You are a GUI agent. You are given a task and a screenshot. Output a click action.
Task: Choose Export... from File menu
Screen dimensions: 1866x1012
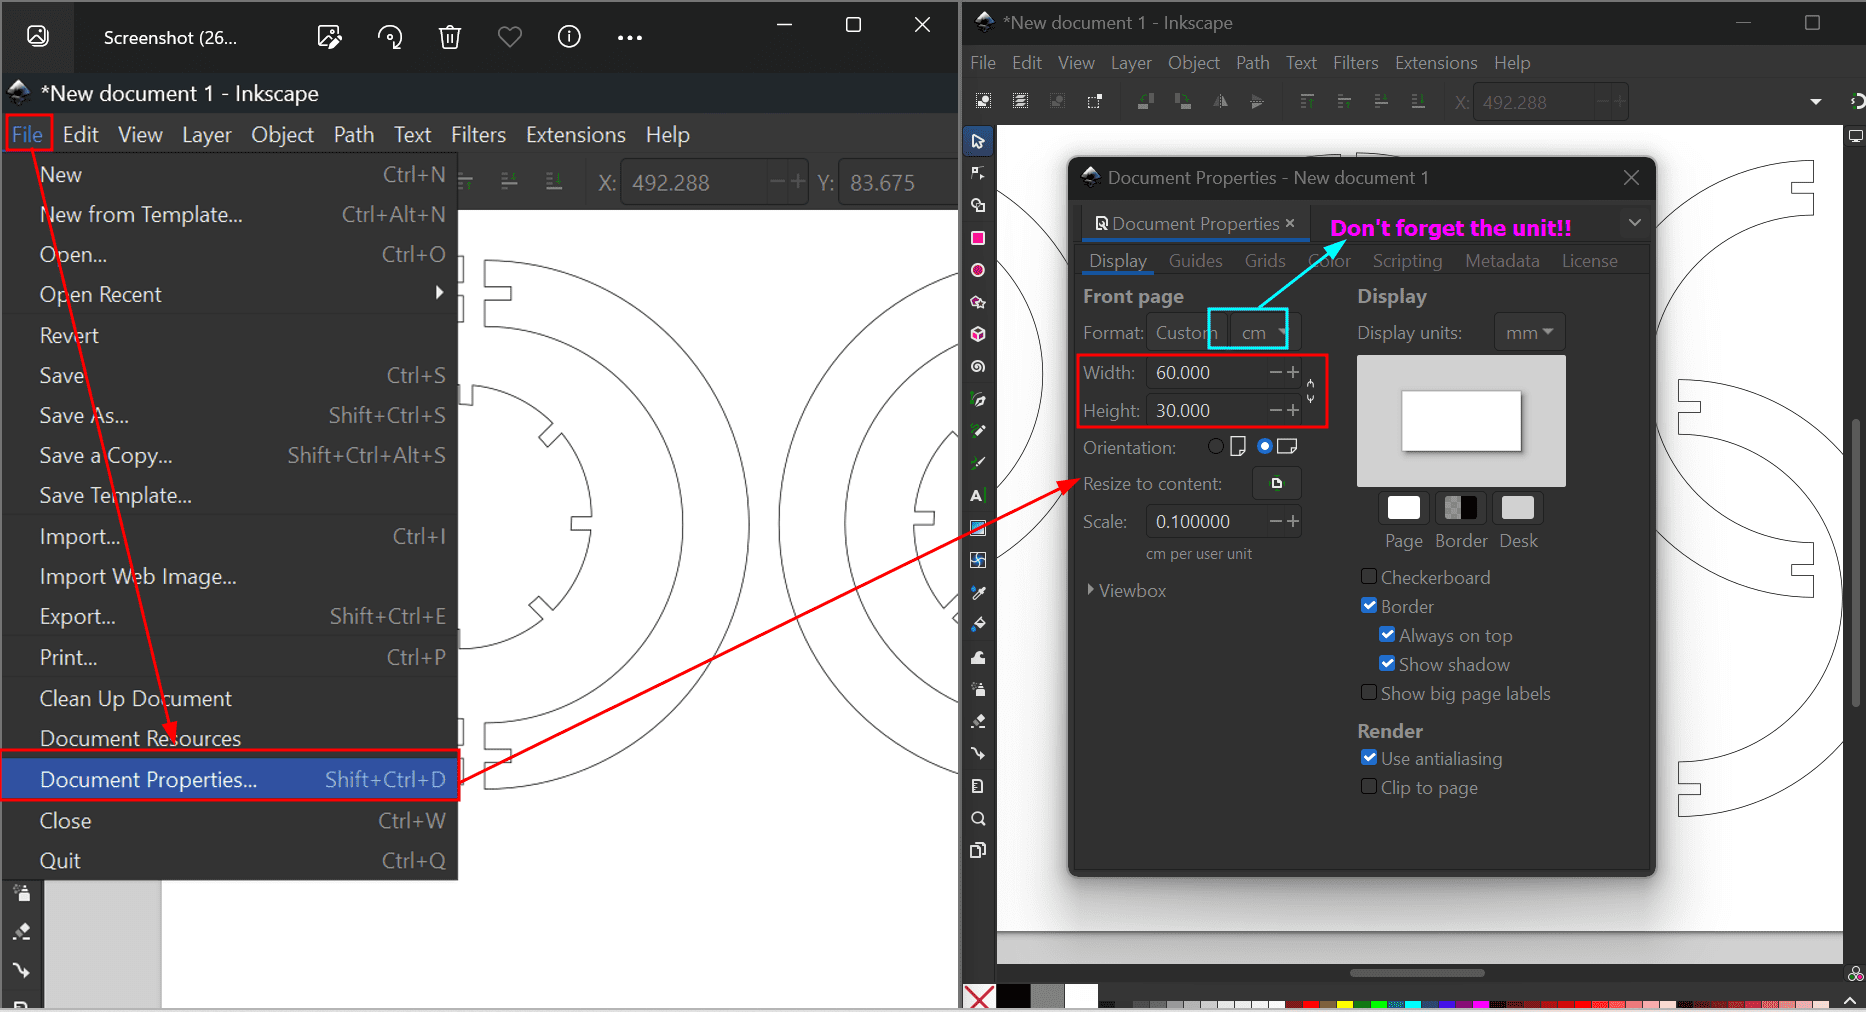pos(230,616)
